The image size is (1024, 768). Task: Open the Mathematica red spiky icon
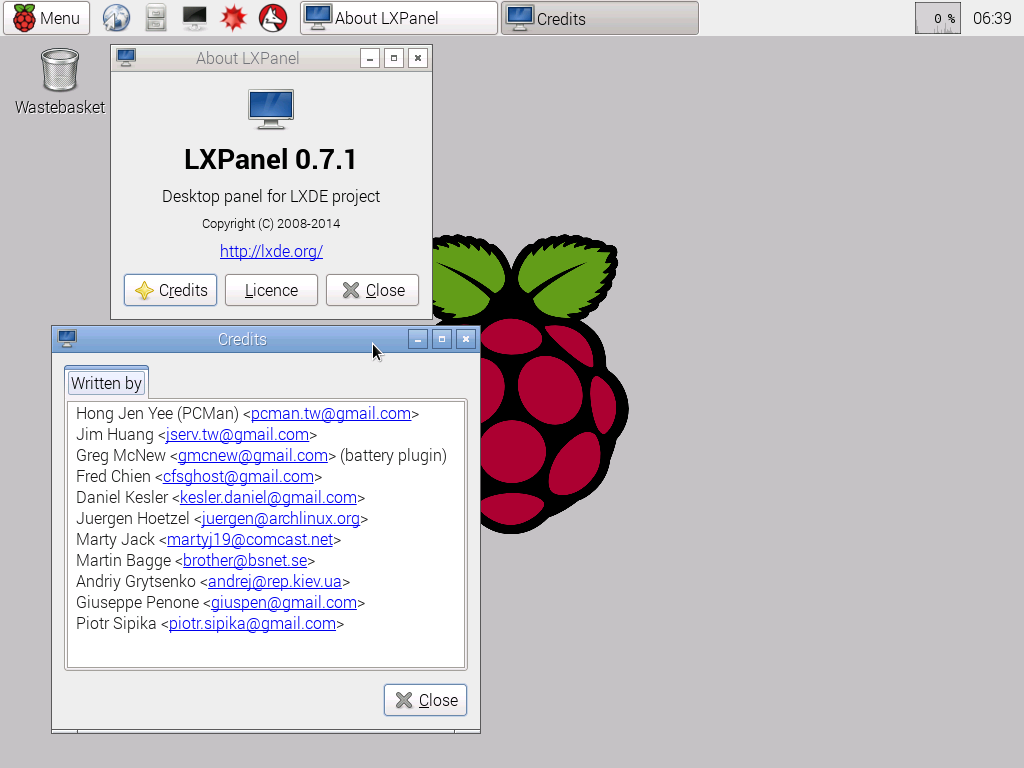click(x=233, y=18)
